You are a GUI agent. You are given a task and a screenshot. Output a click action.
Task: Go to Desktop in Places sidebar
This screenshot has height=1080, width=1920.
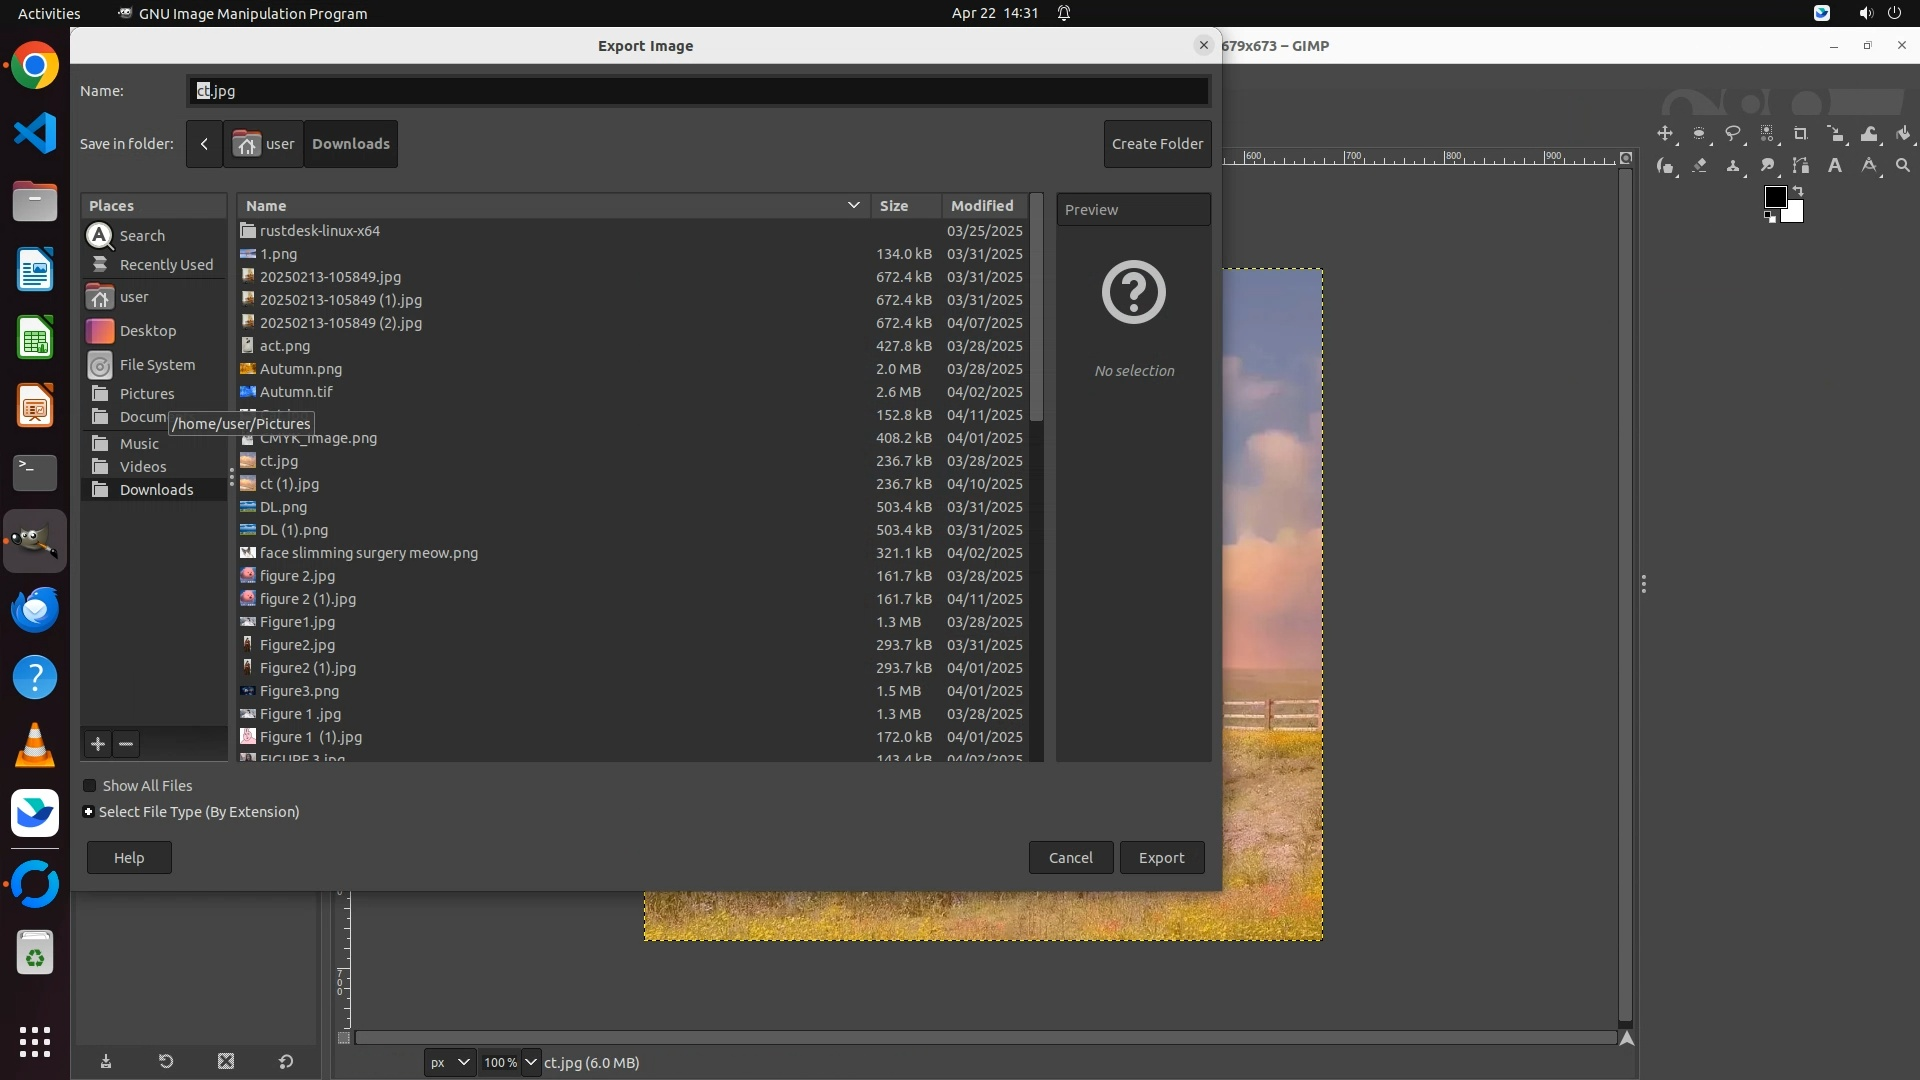click(x=147, y=331)
